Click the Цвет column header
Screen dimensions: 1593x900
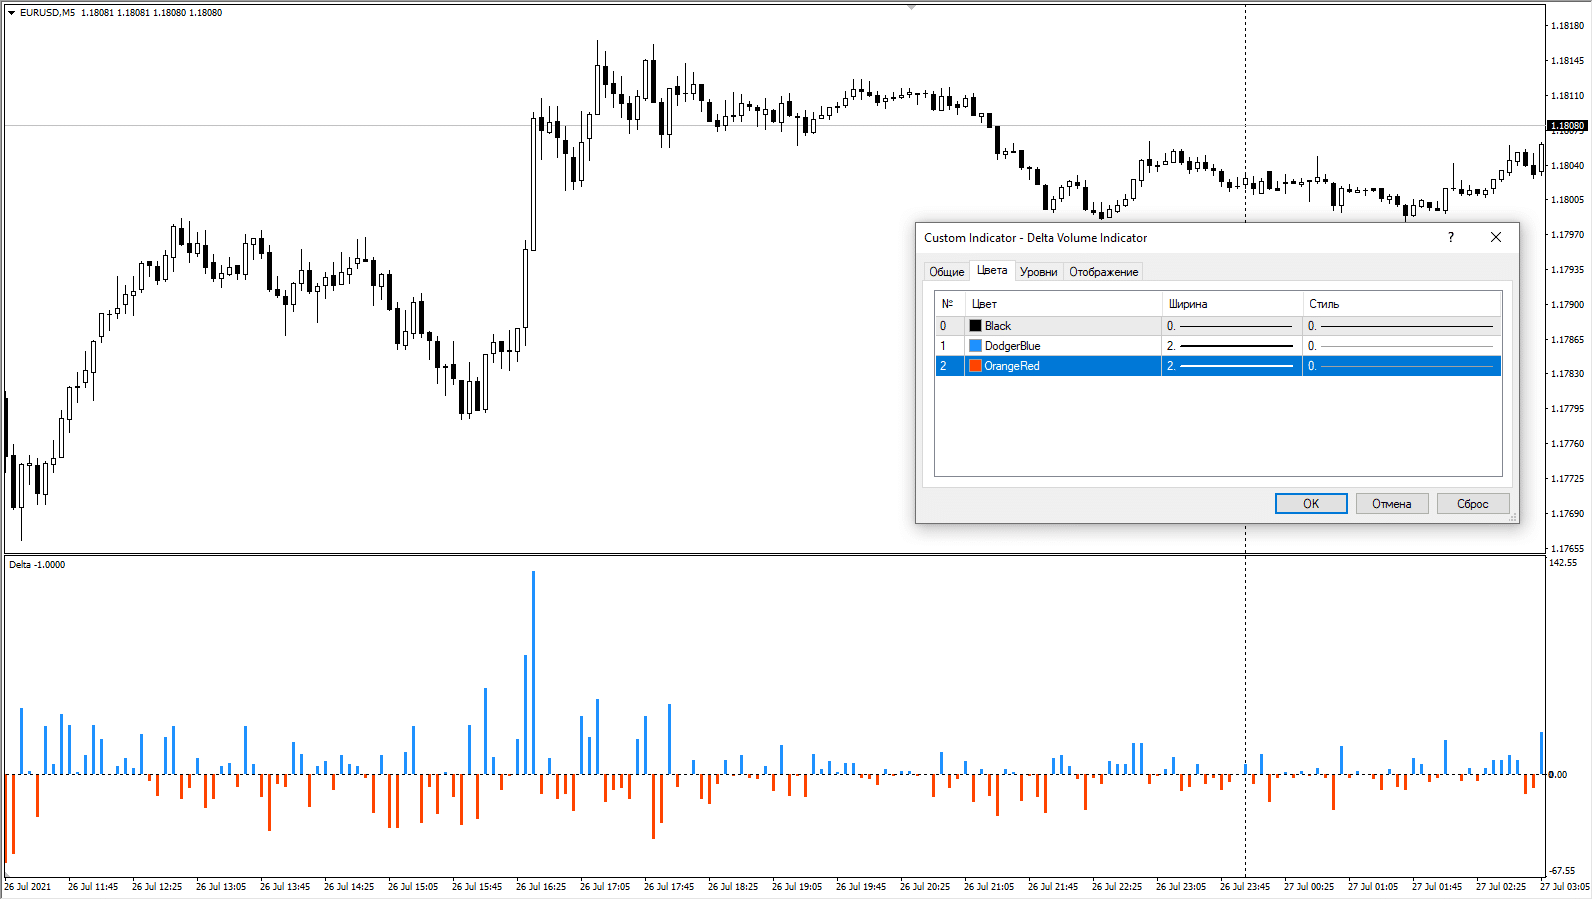click(1060, 304)
